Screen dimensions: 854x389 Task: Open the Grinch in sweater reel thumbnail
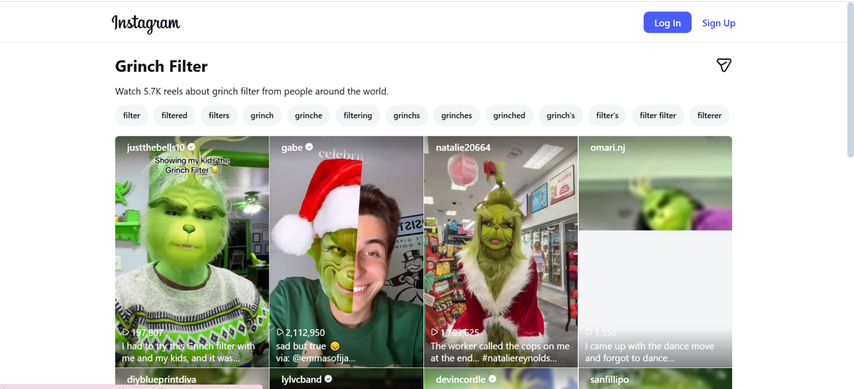(x=192, y=252)
